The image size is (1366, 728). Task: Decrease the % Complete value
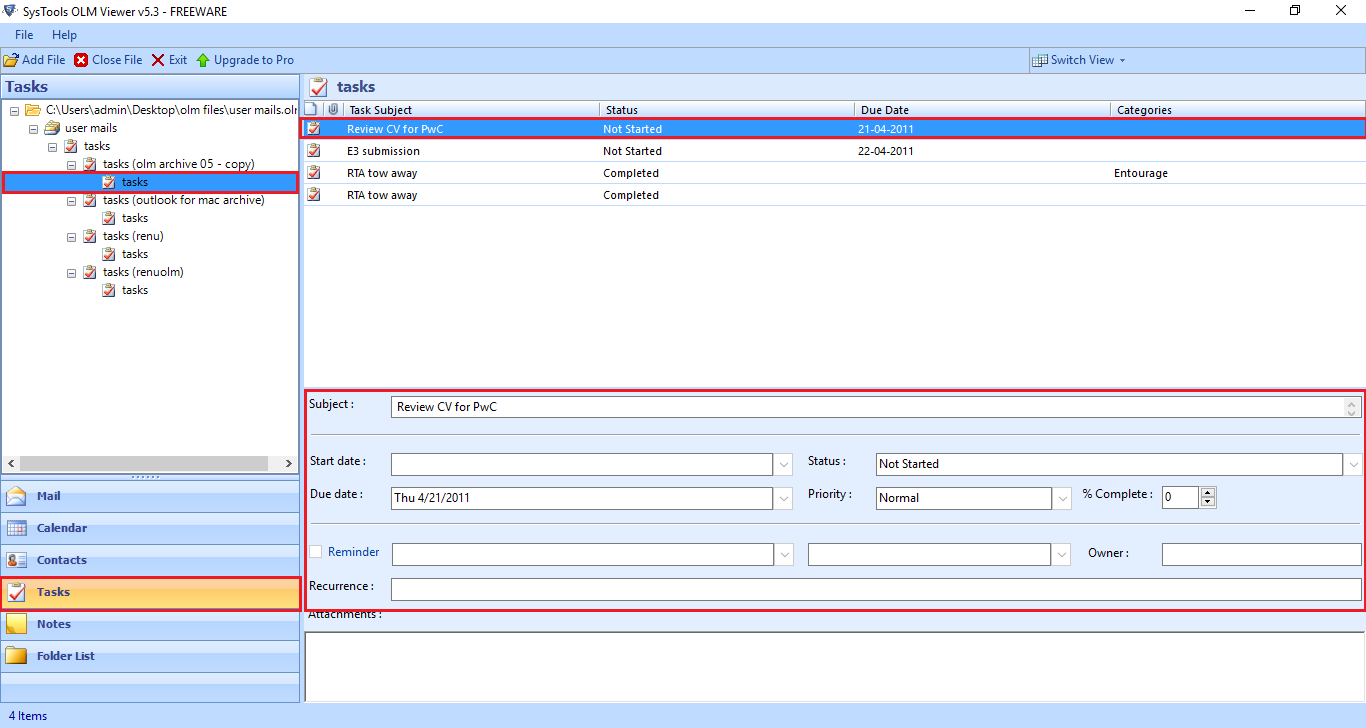1208,503
